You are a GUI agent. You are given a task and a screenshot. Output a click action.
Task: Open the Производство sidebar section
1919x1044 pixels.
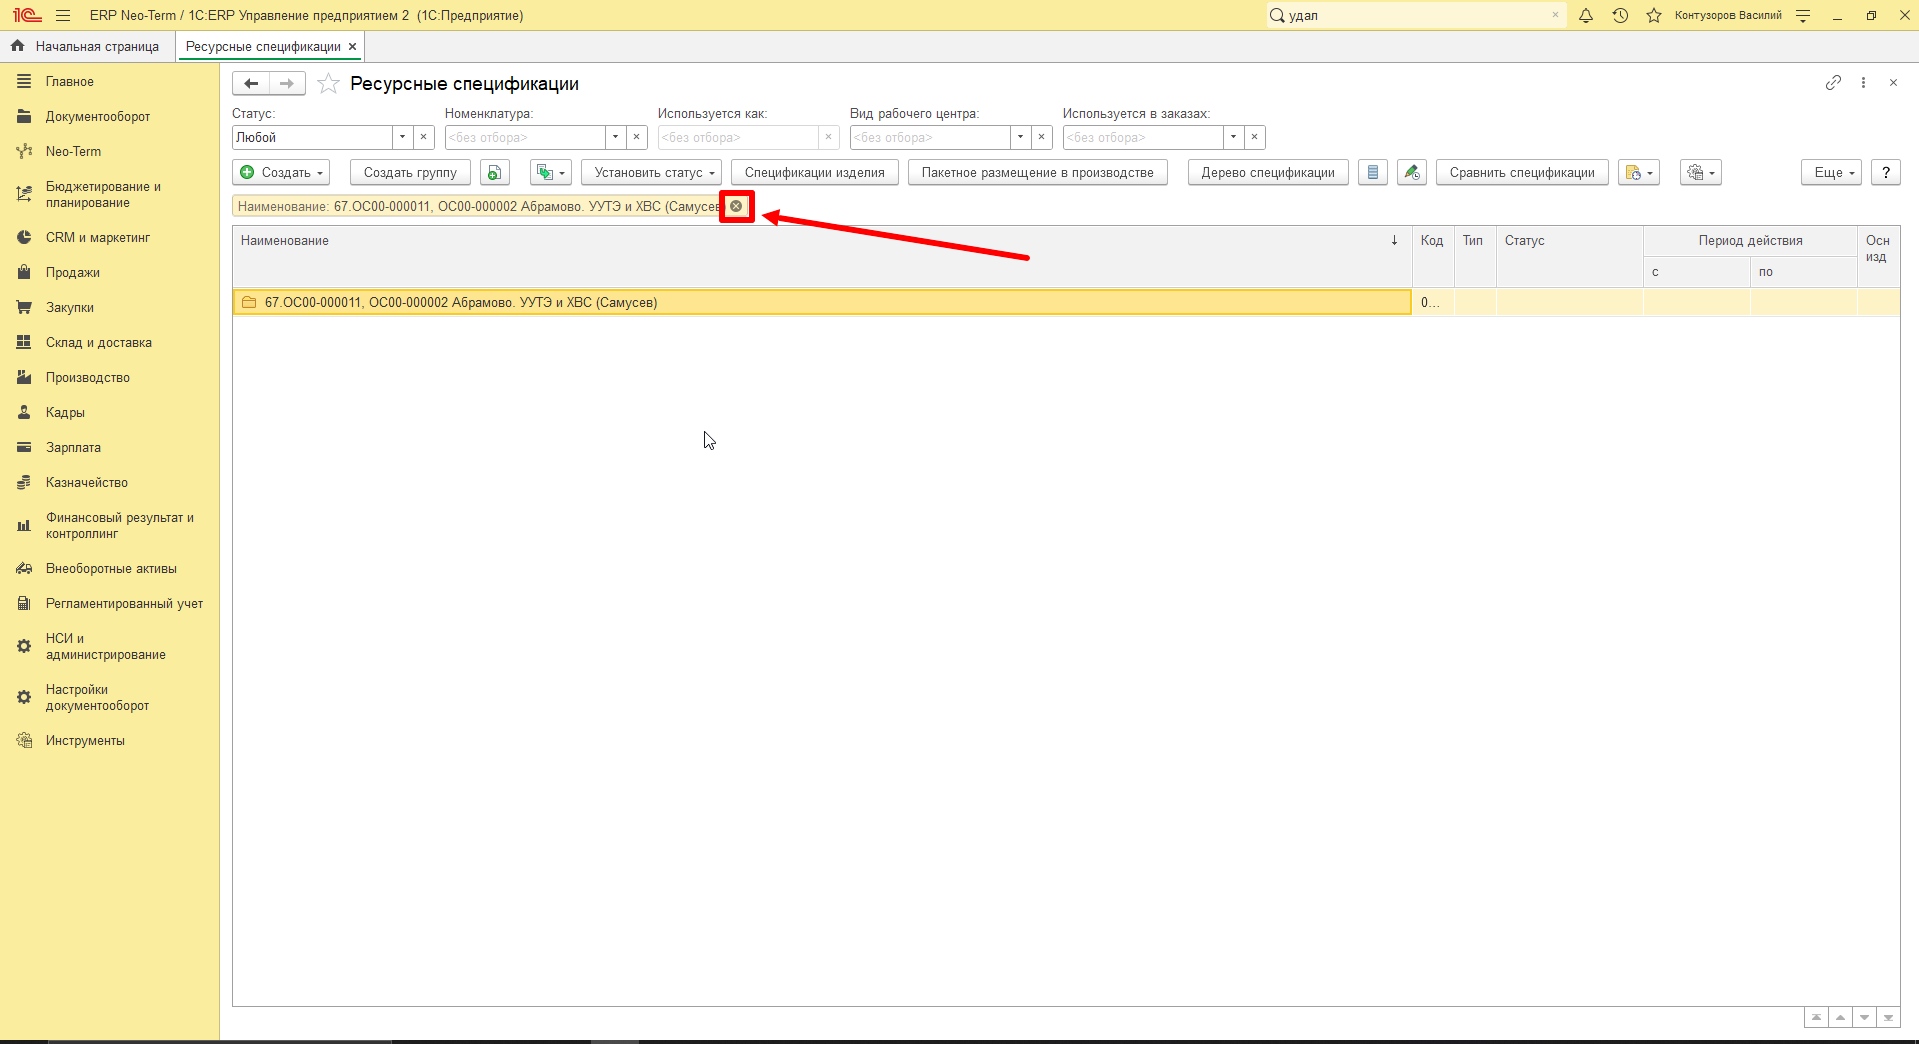(x=88, y=377)
